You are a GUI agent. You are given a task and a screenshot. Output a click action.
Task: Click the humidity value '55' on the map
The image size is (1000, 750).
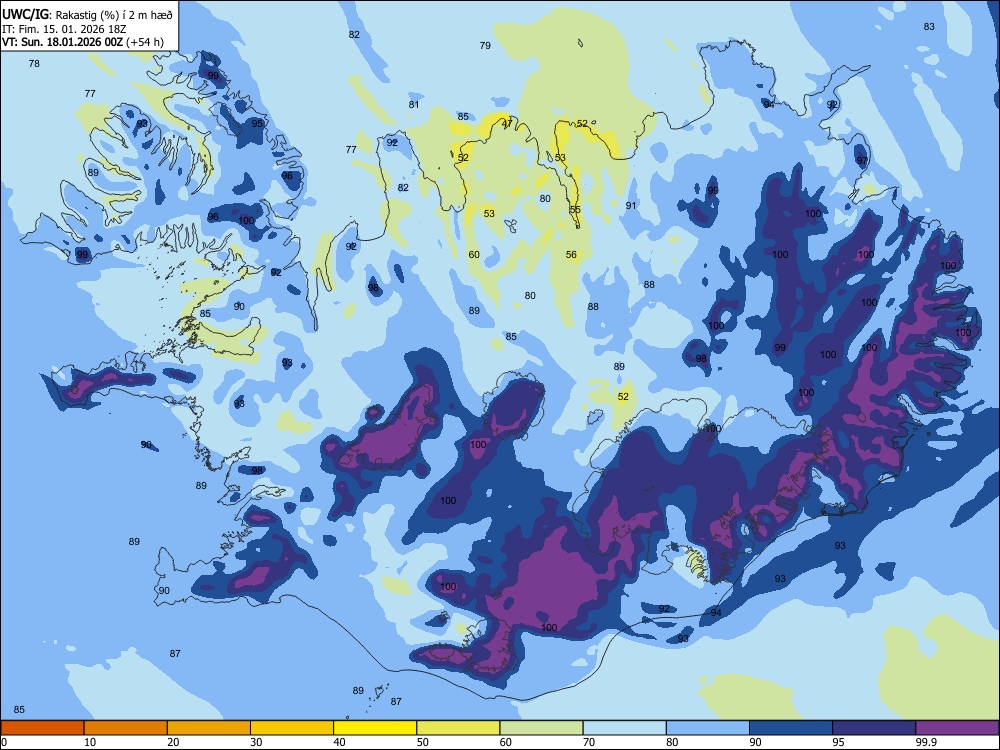[575, 209]
